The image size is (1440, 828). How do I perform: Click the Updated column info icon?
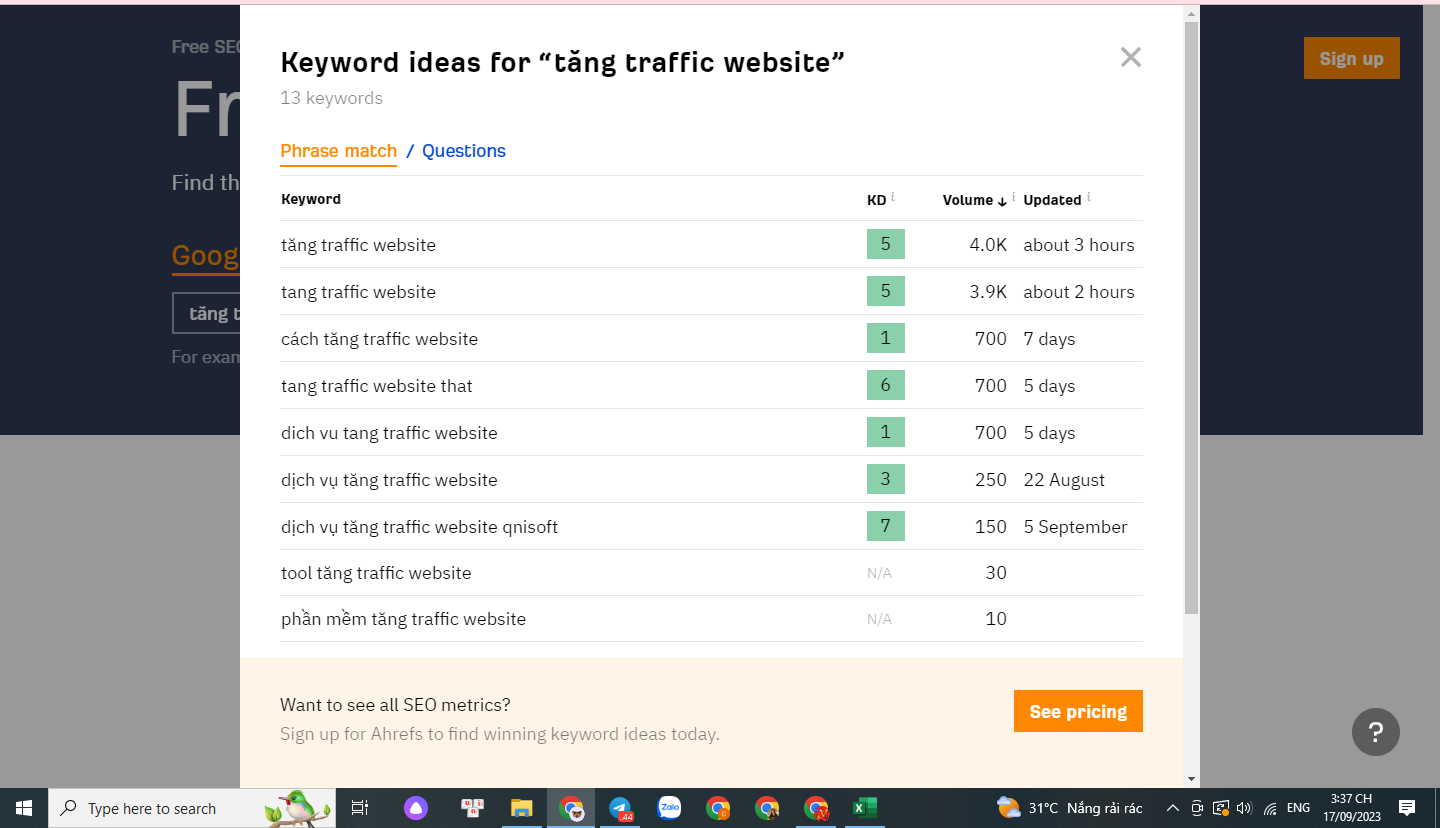[x=1088, y=198]
